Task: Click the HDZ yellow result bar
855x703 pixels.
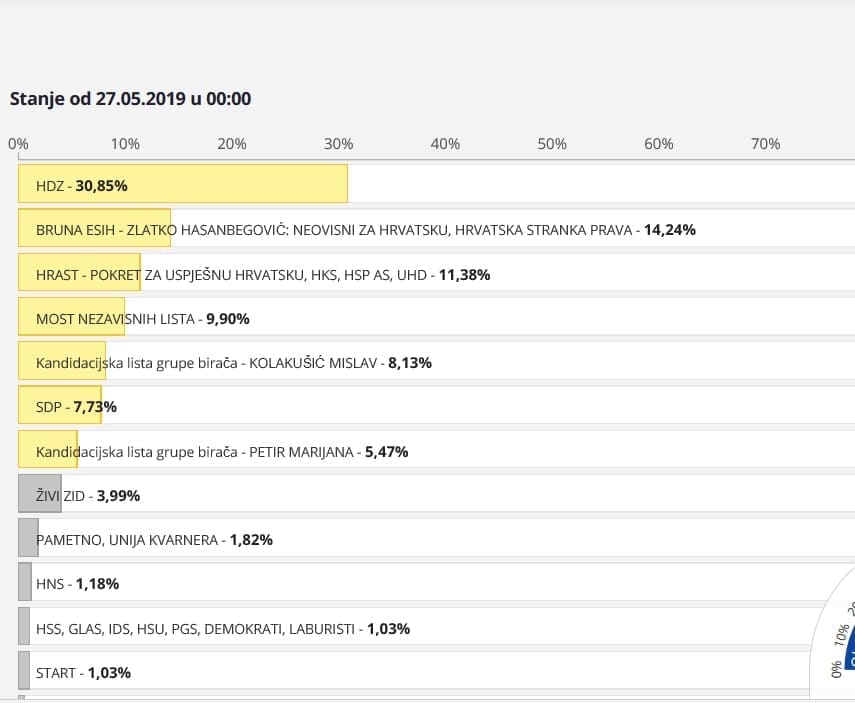Action: (x=183, y=185)
